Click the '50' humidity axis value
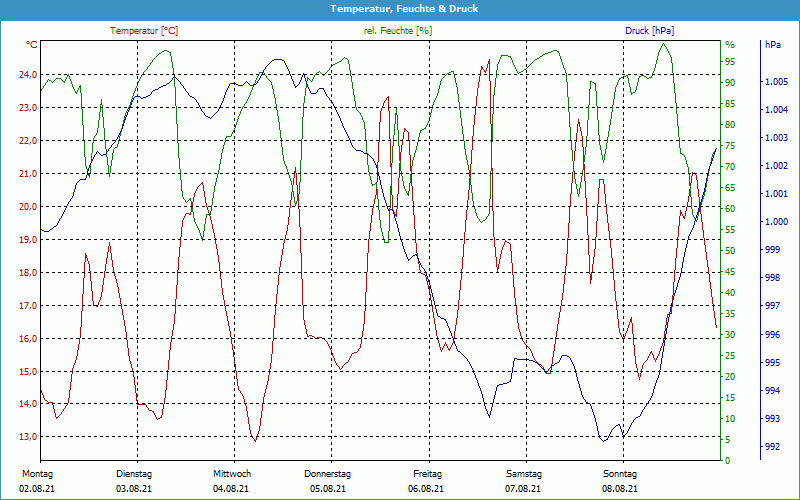800x500 pixels. click(730, 251)
